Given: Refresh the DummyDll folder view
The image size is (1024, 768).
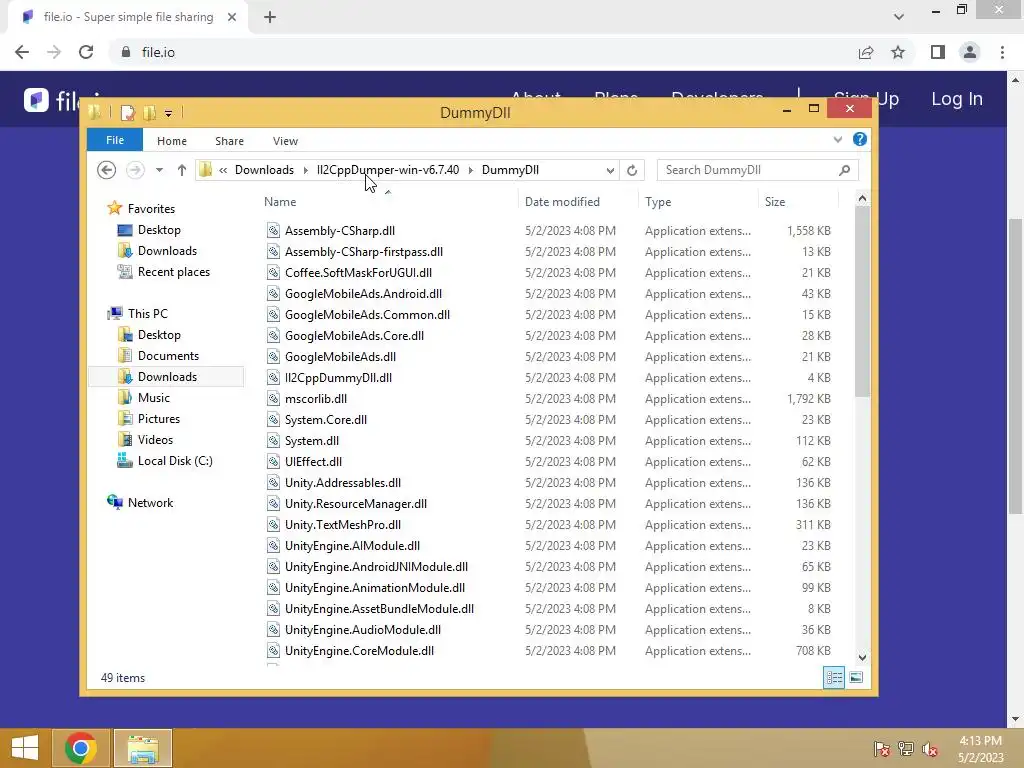Looking at the screenshot, I should coord(632,170).
